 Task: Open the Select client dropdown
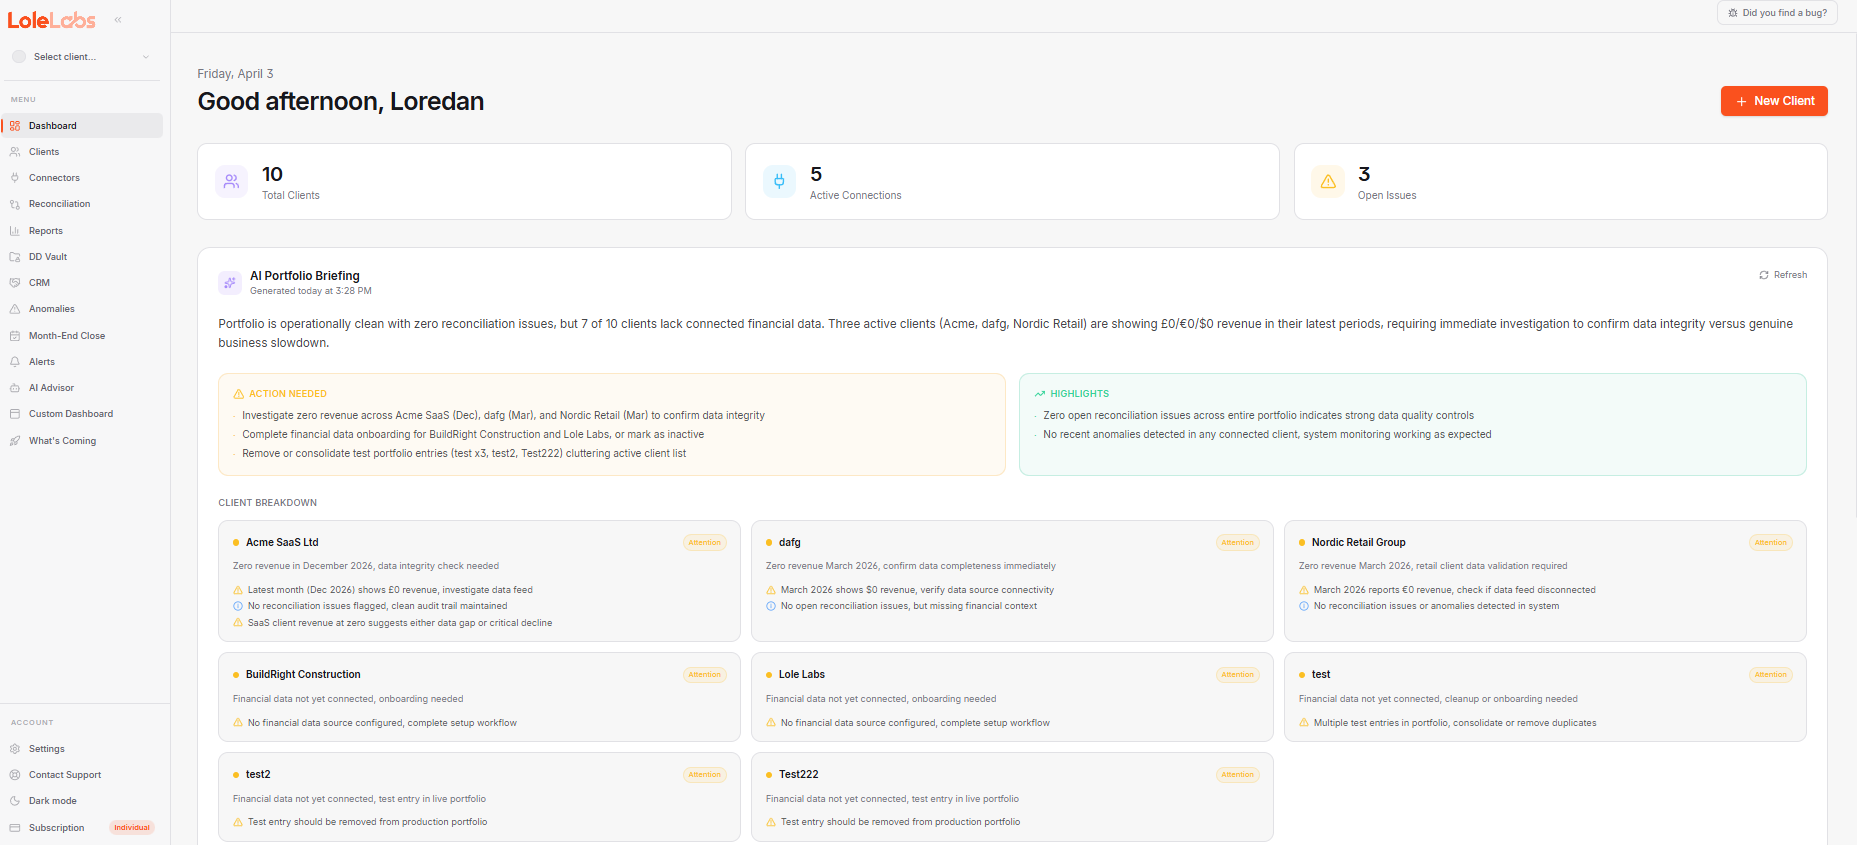[80, 57]
